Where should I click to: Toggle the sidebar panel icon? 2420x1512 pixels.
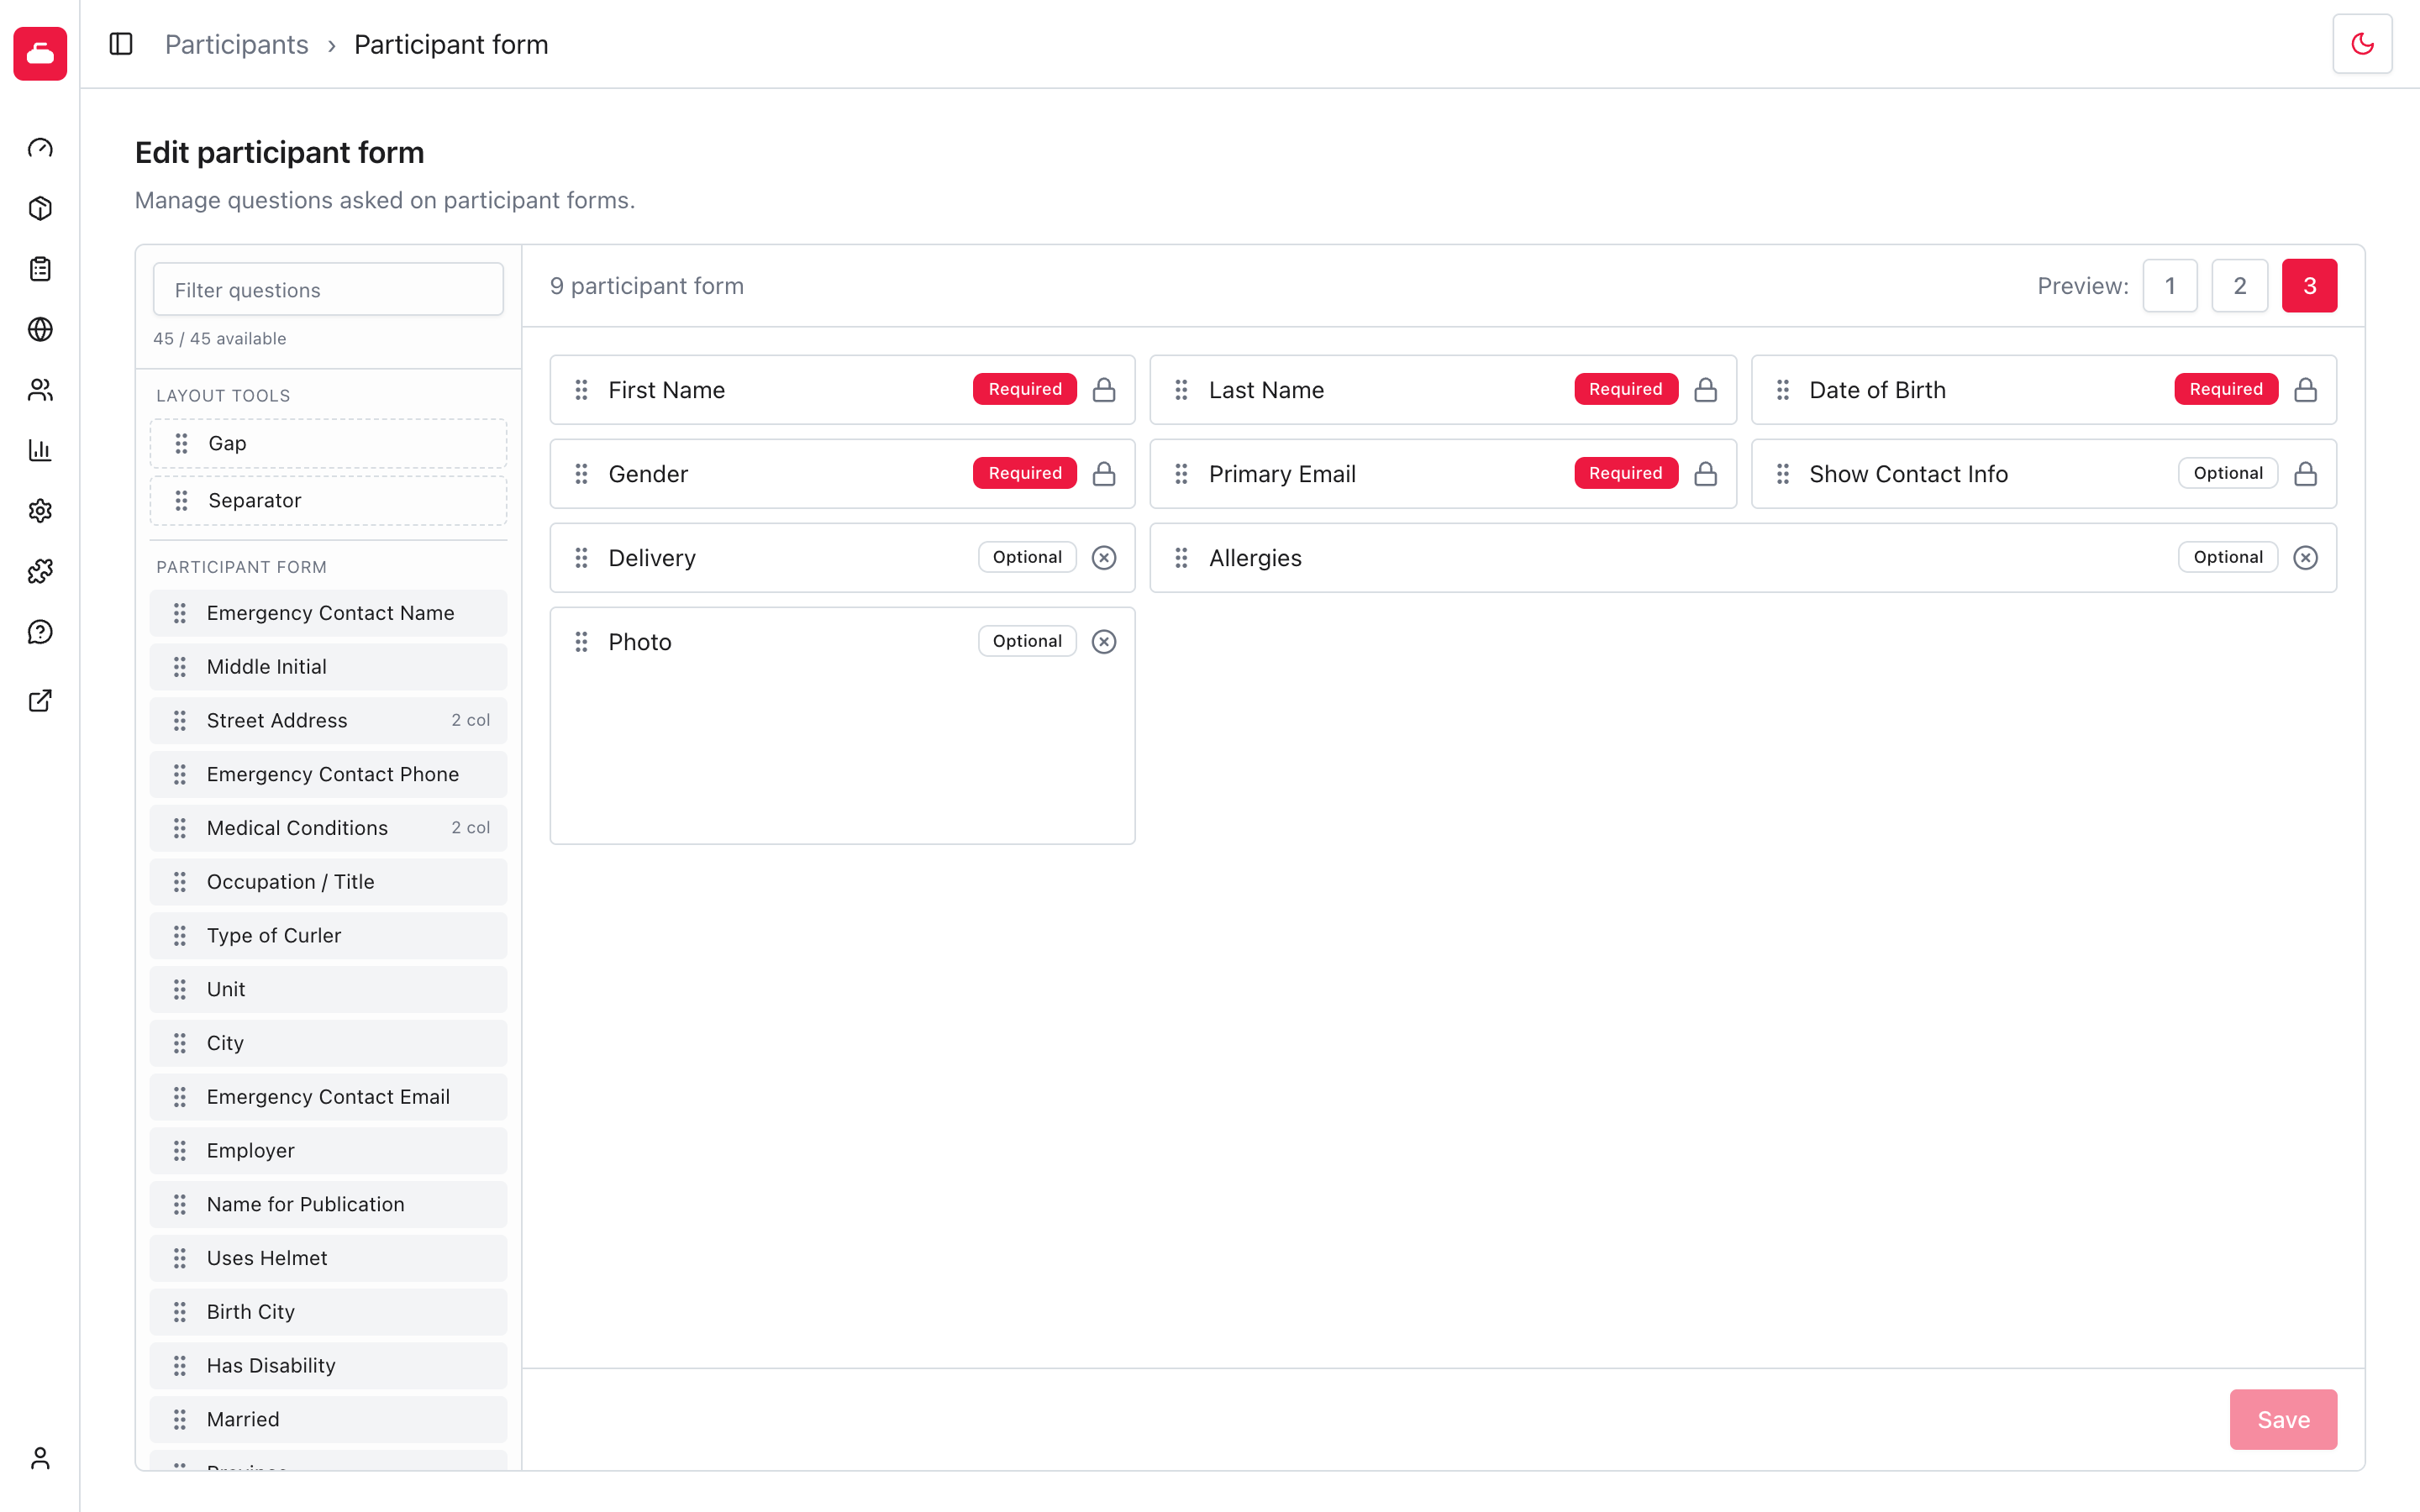pyautogui.click(x=121, y=44)
